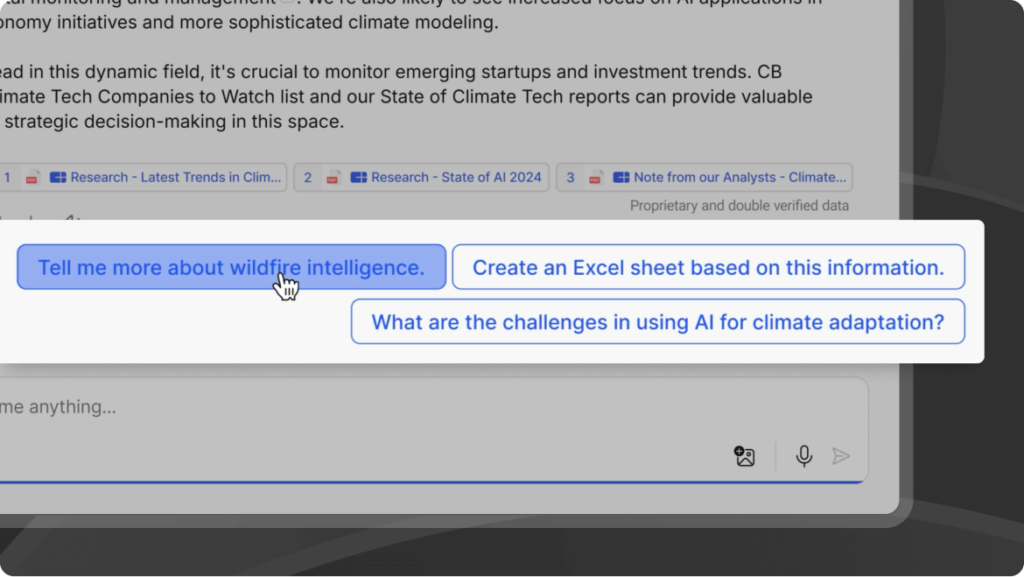The height and width of the screenshot is (577, 1024).
Task: Click the CB Insights logo on source 3
Action: [x=622, y=177]
